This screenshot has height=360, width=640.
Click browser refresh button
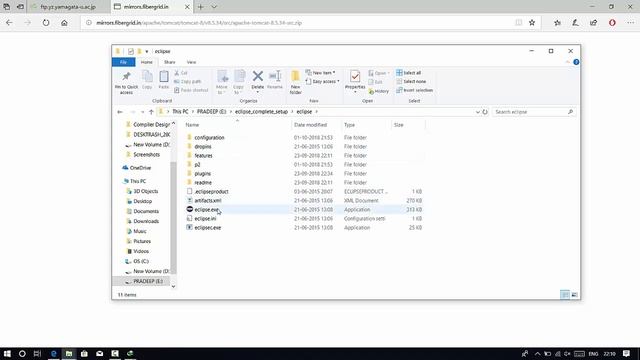click(46, 23)
